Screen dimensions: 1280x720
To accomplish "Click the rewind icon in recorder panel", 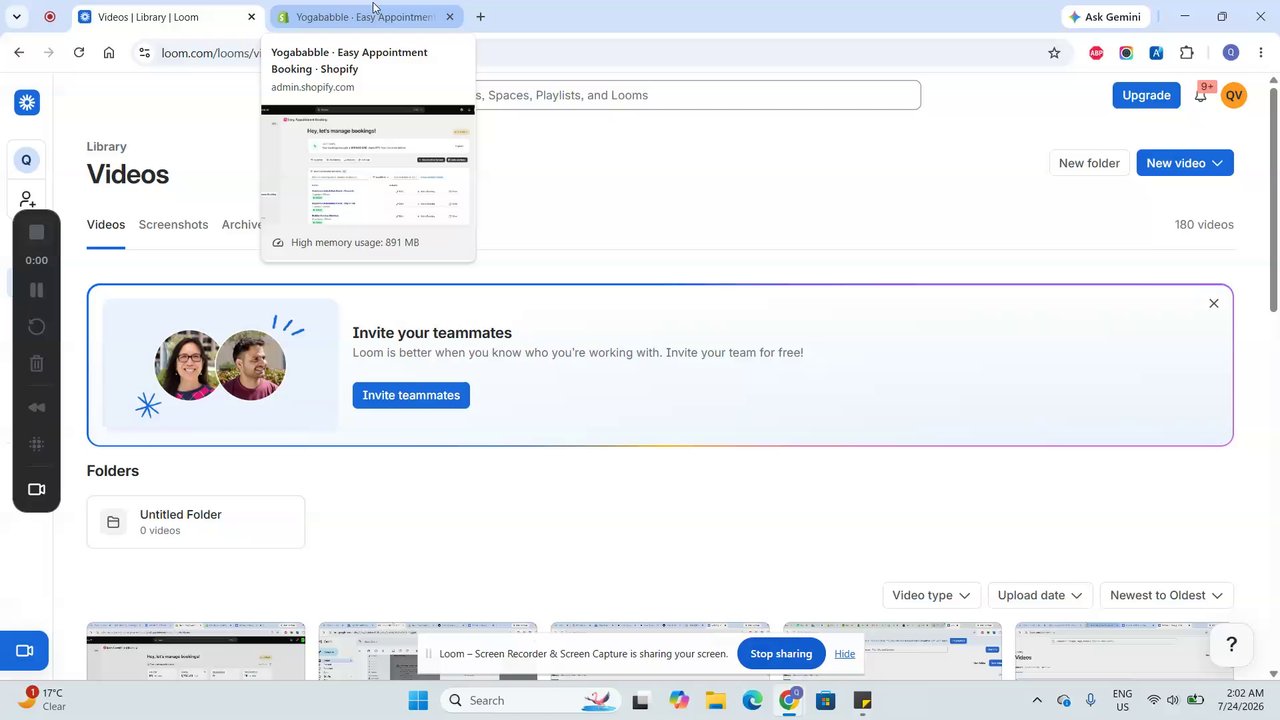I will (37, 407).
